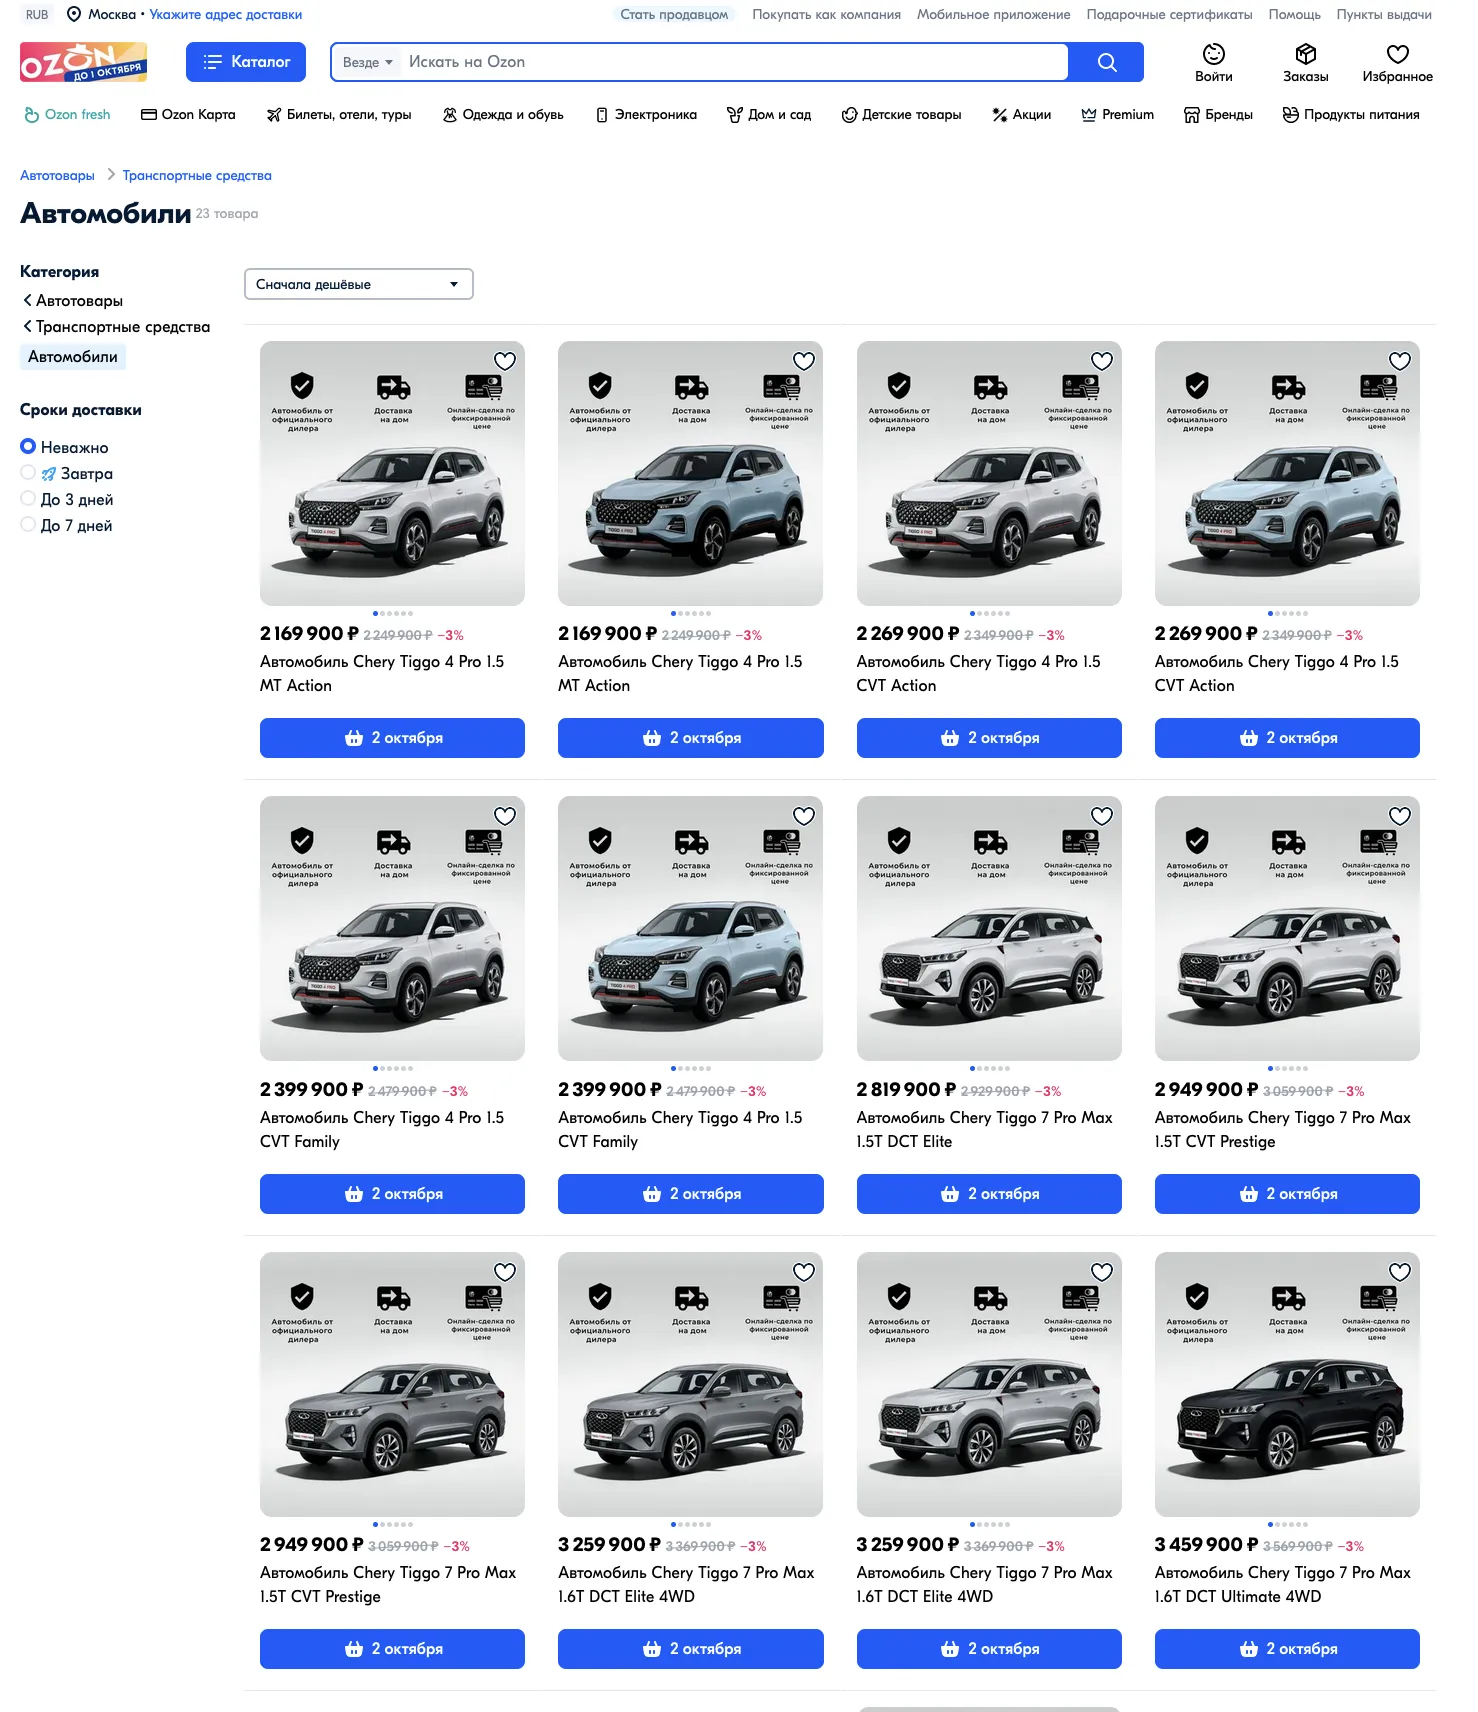
Task: Open Продукты питания section
Action: coord(1351,115)
